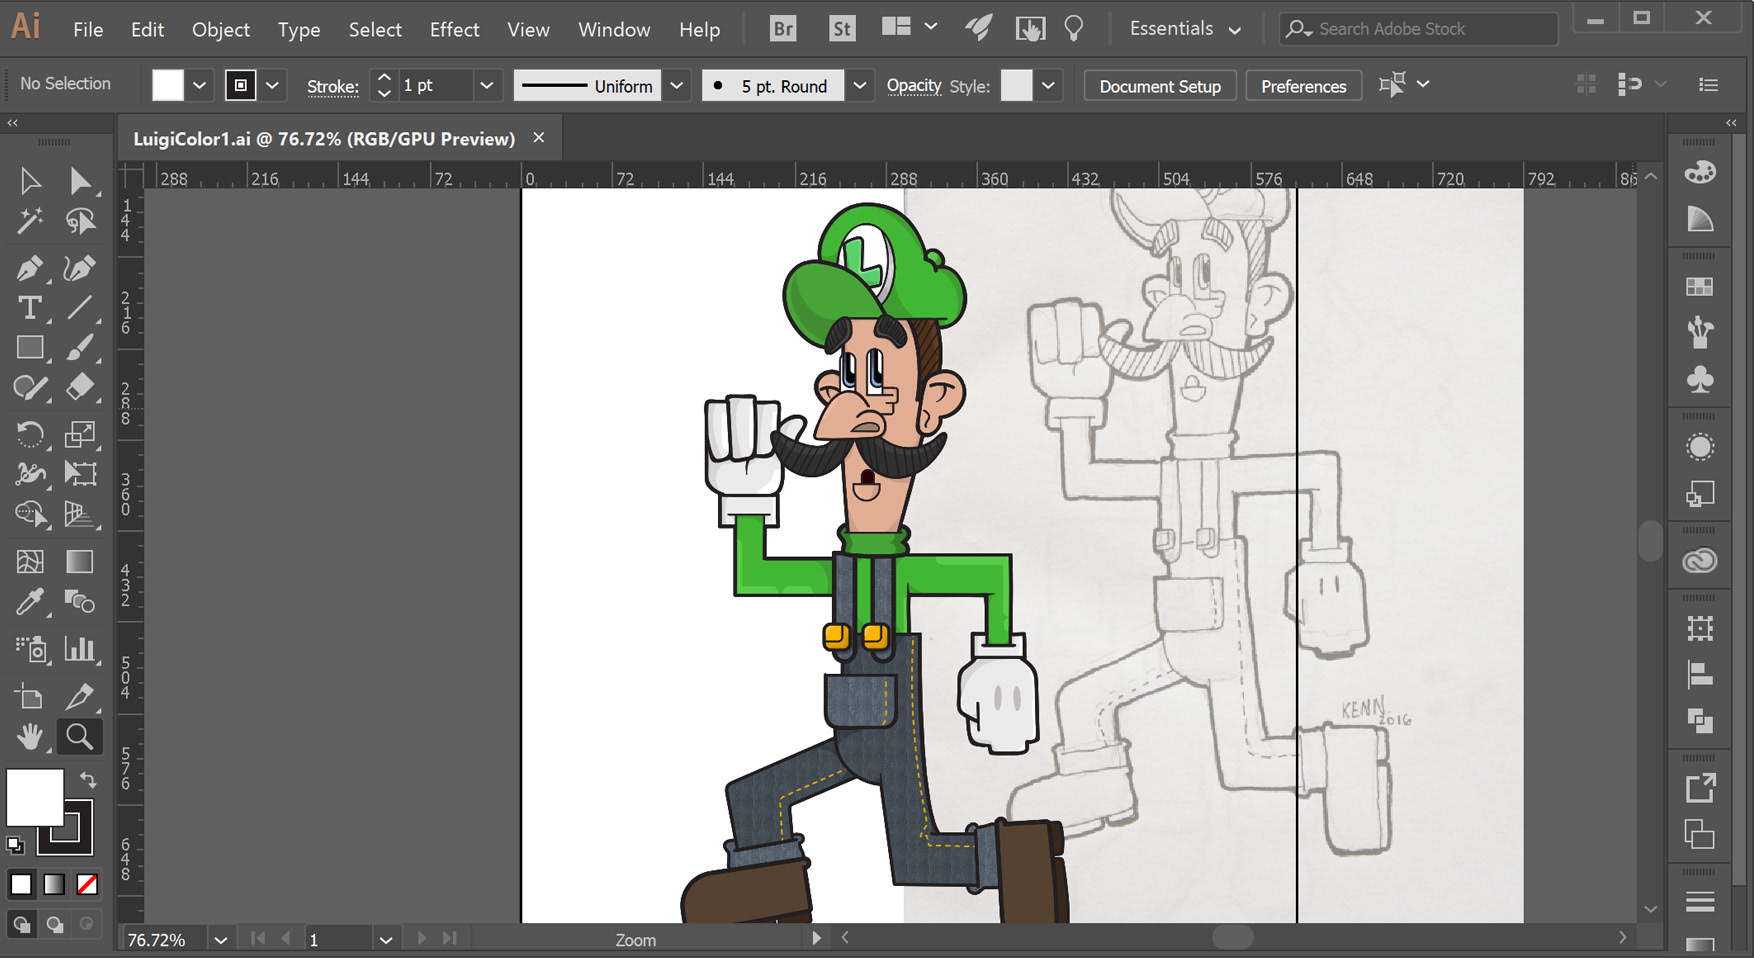Select the Perspective Grid tool
The image size is (1754, 958).
click(x=80, y=514)
